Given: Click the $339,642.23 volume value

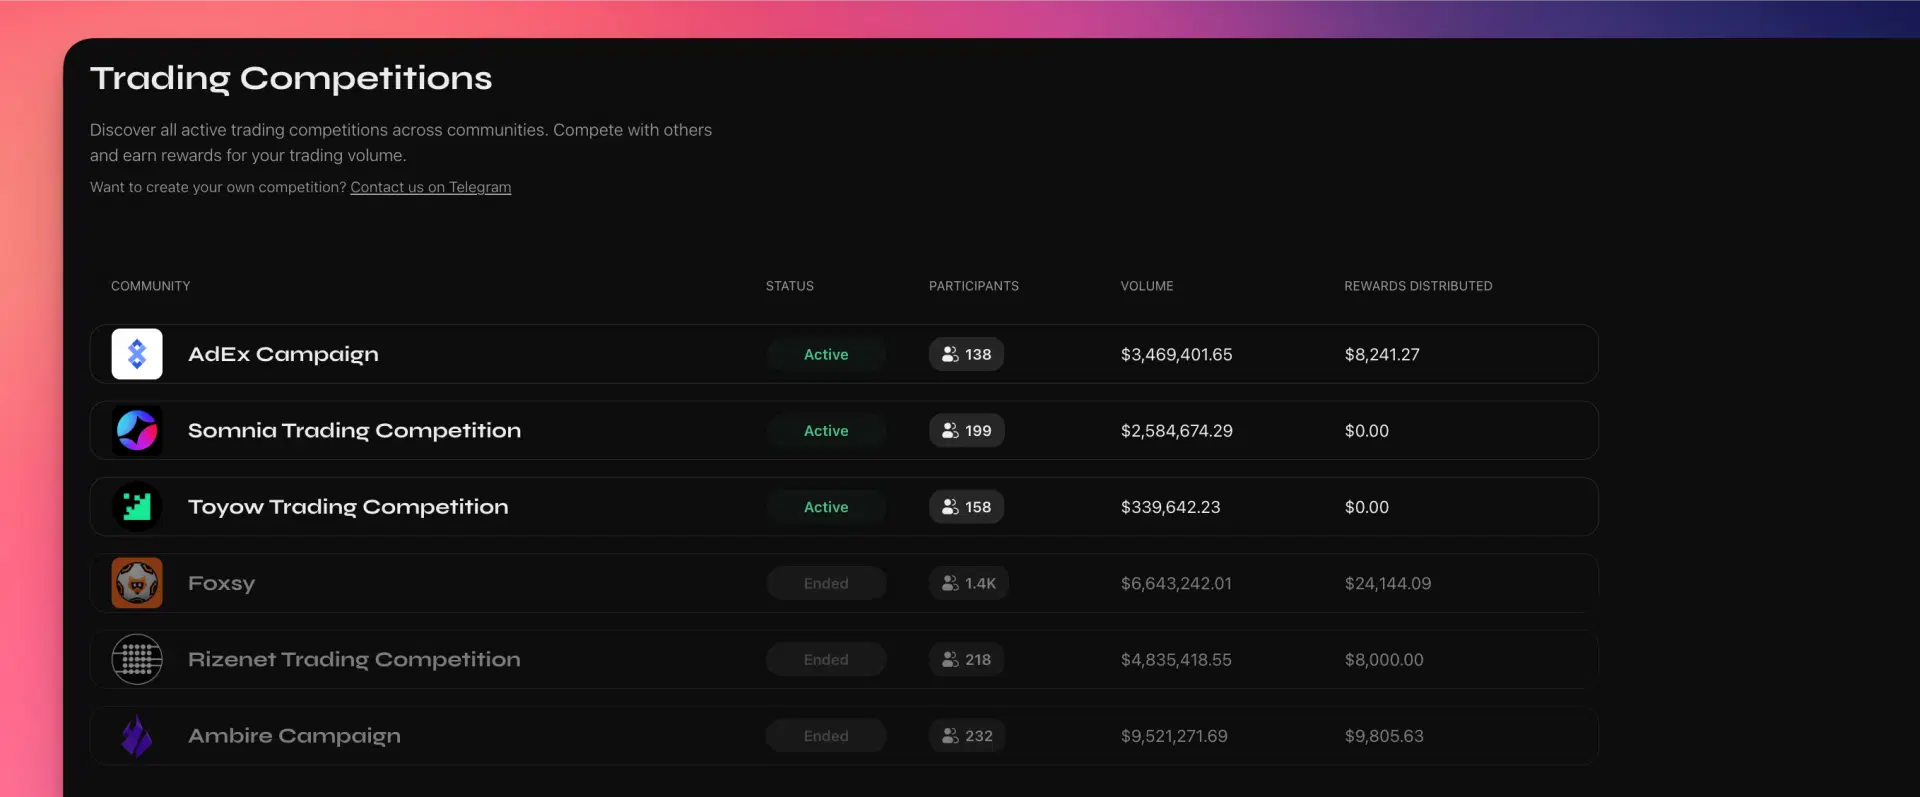Looking at the screenshot, I should coord(1170,507).
